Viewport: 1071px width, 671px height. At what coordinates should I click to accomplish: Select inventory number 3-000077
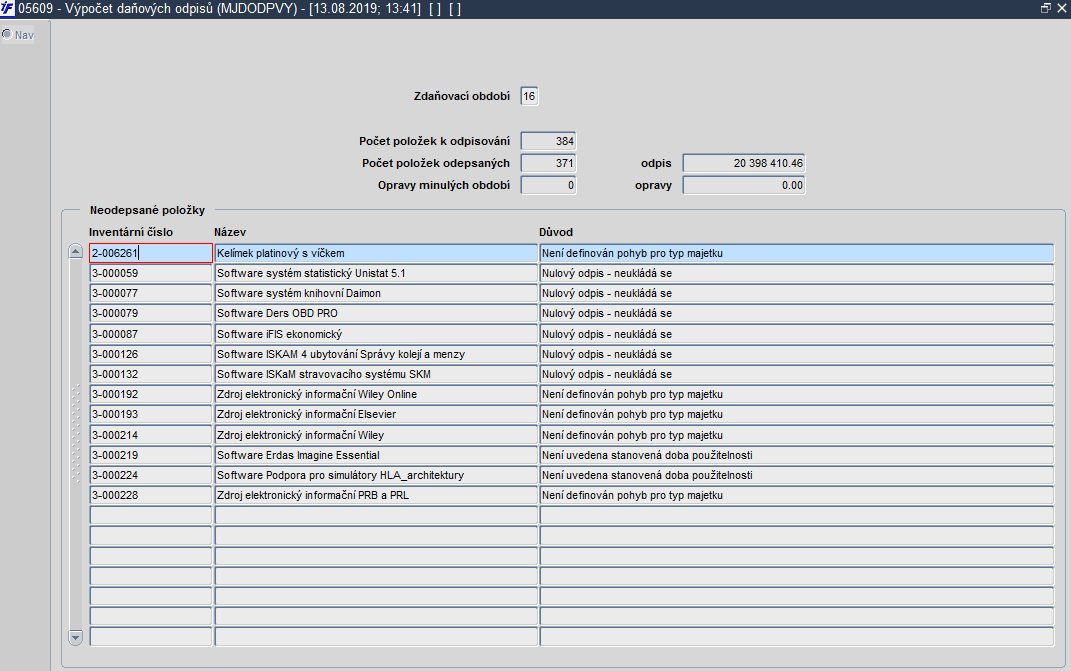click(151, 293)
